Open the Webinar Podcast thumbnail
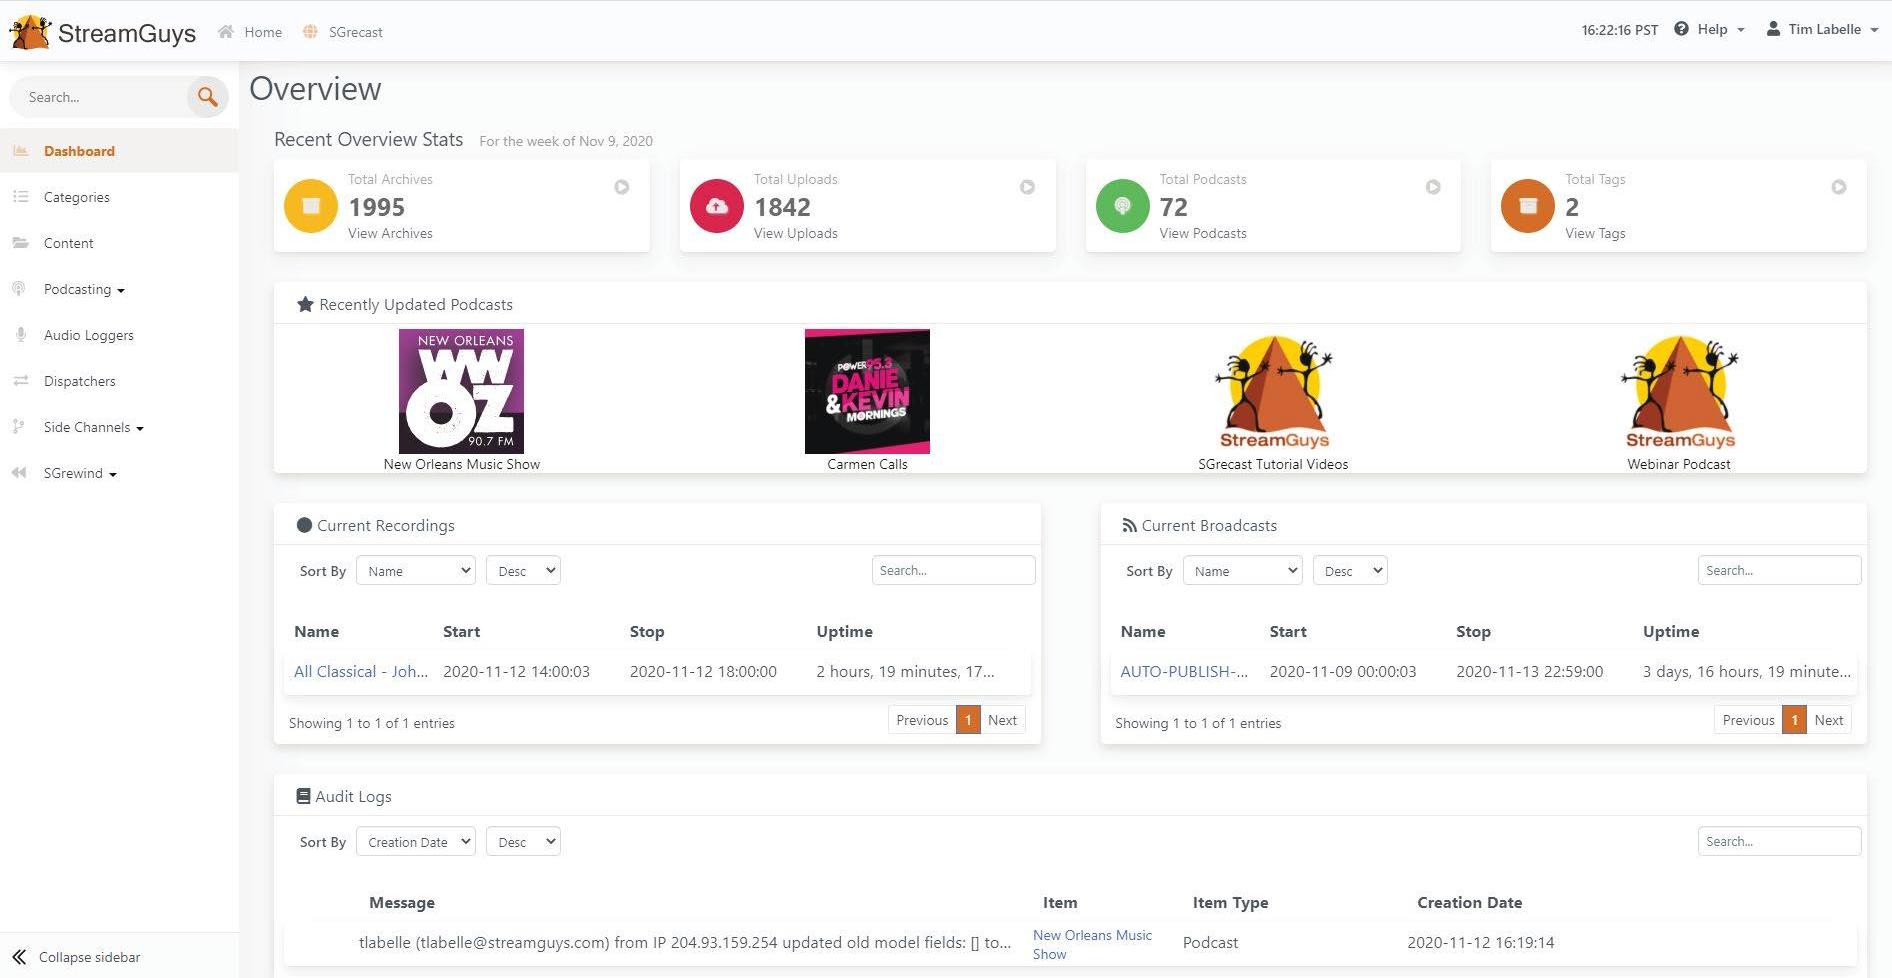The height and width of the screenshot is (978, 1892). [1679, 391]
